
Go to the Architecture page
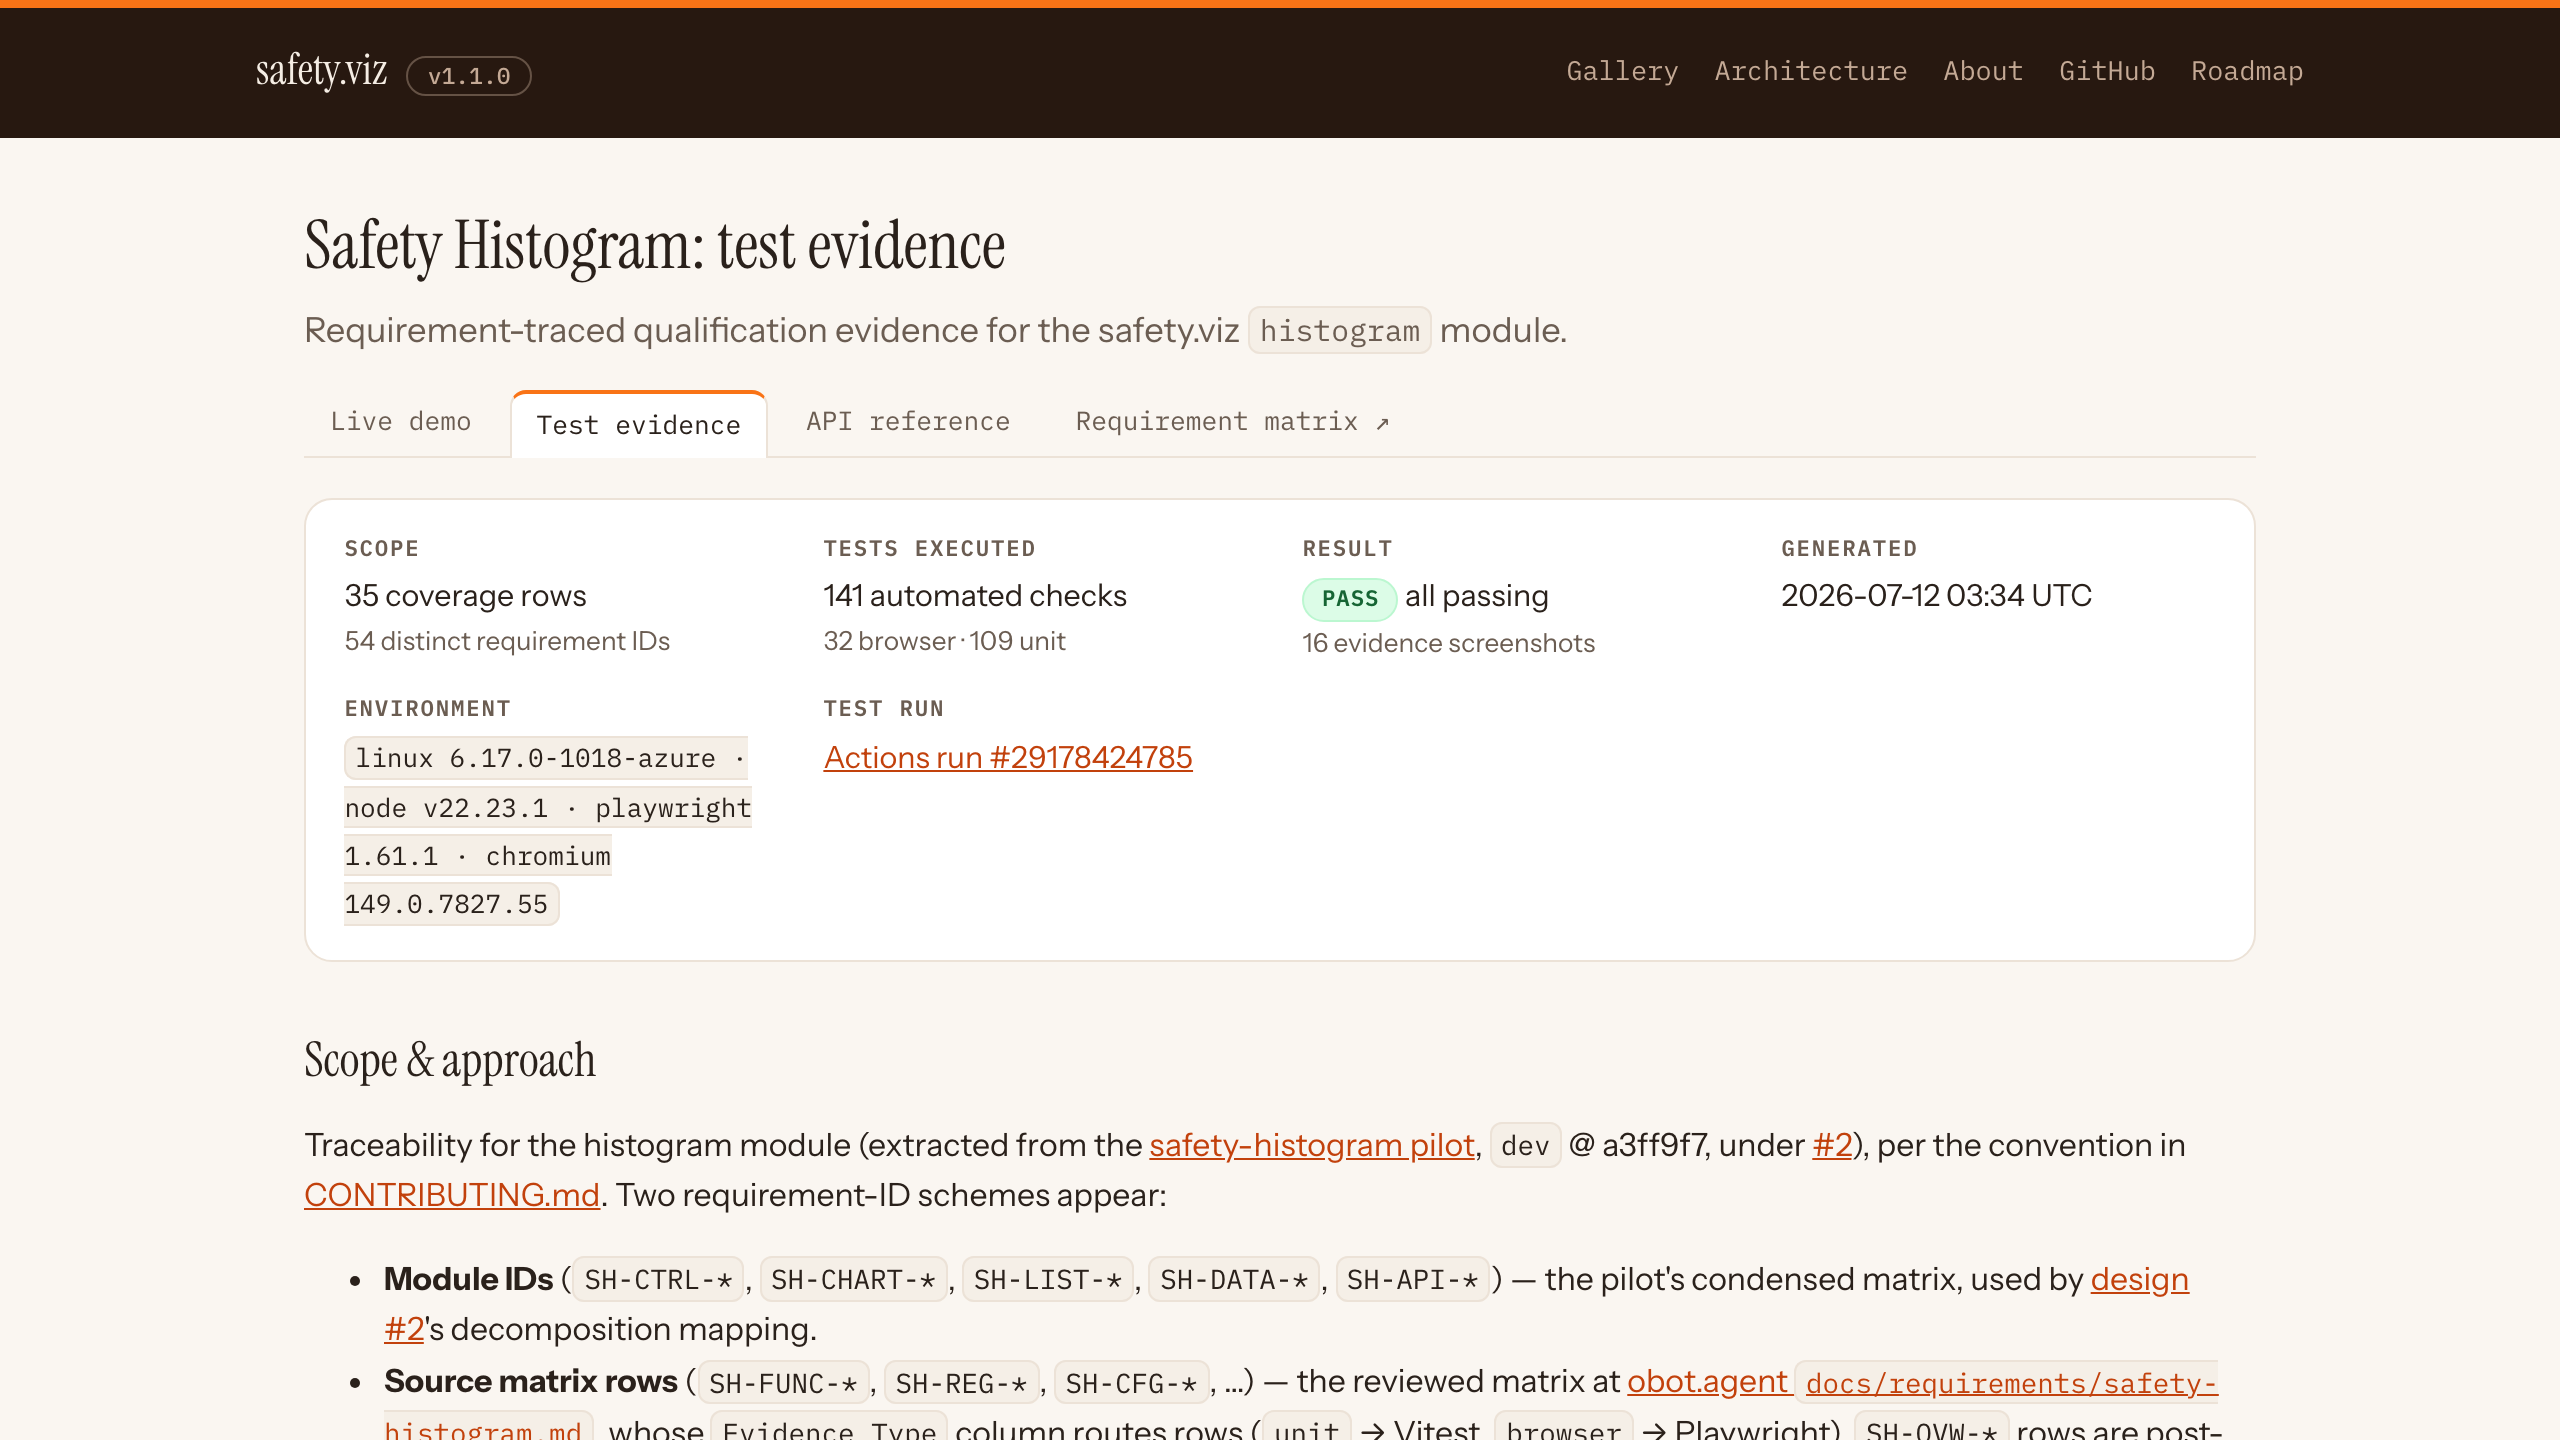click(x=1811, y=71)
